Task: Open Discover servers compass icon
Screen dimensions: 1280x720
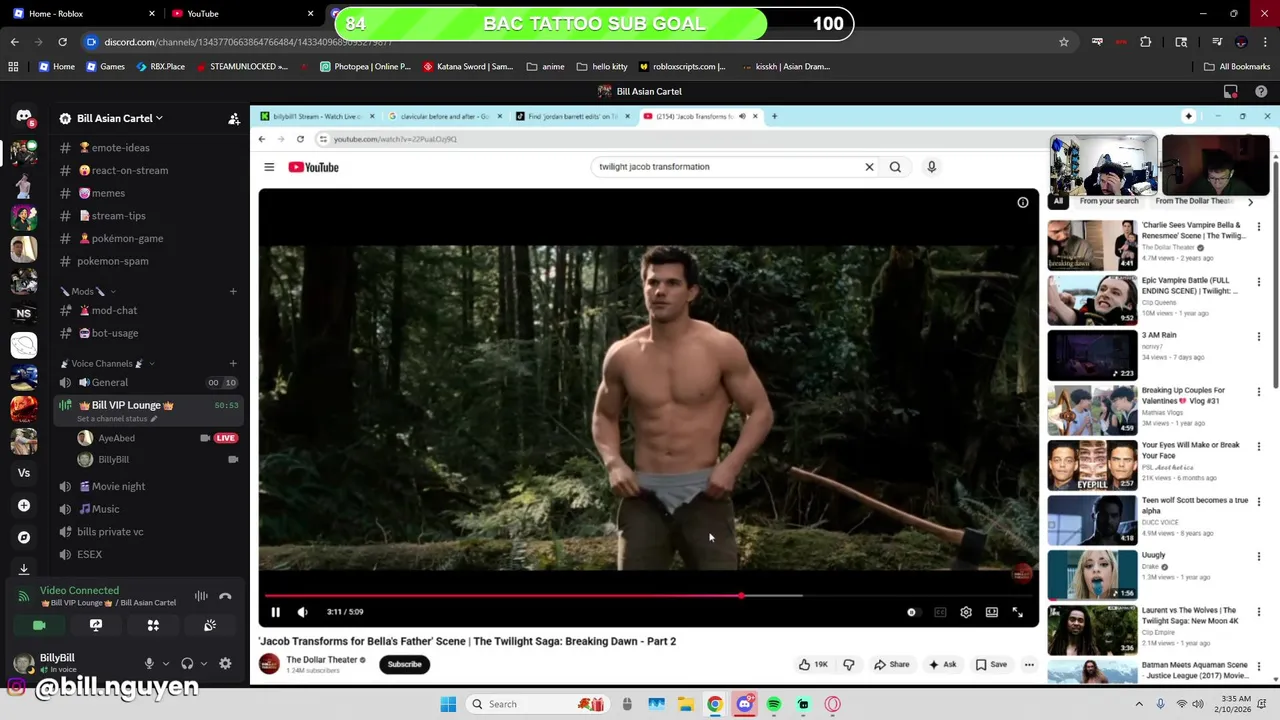Action: tap(24, 537)
